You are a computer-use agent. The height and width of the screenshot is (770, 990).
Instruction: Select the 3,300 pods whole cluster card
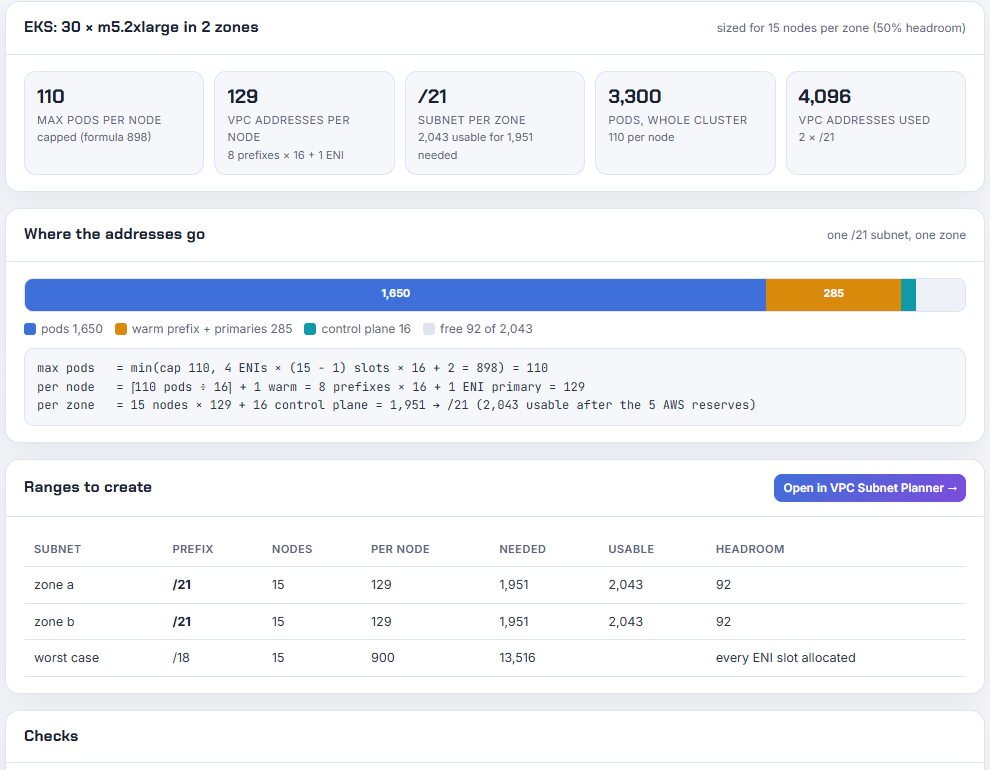click(x=685, y=123)
